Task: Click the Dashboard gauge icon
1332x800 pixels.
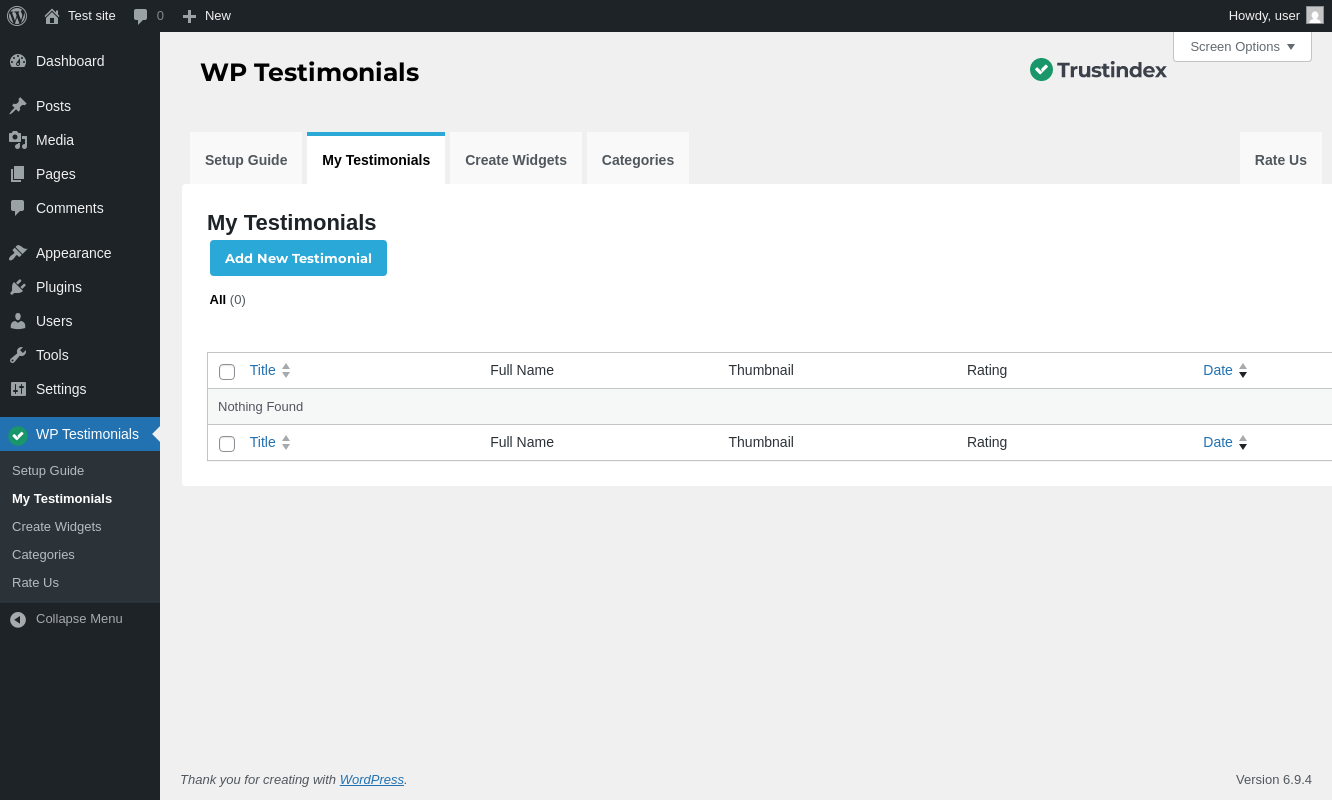Action: point(18,61)
